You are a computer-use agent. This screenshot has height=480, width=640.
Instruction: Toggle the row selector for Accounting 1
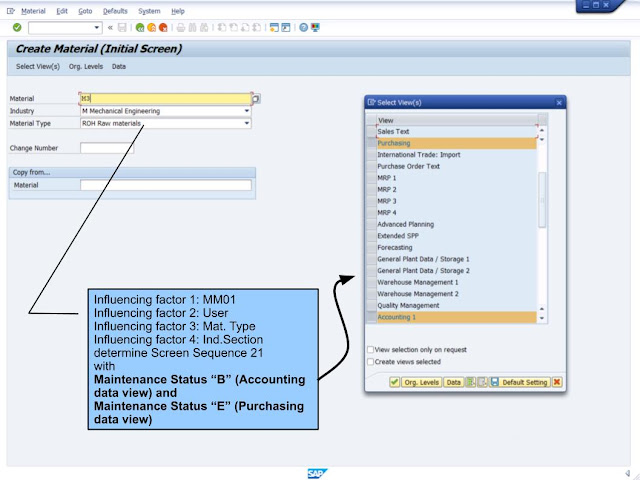[371, 317]
